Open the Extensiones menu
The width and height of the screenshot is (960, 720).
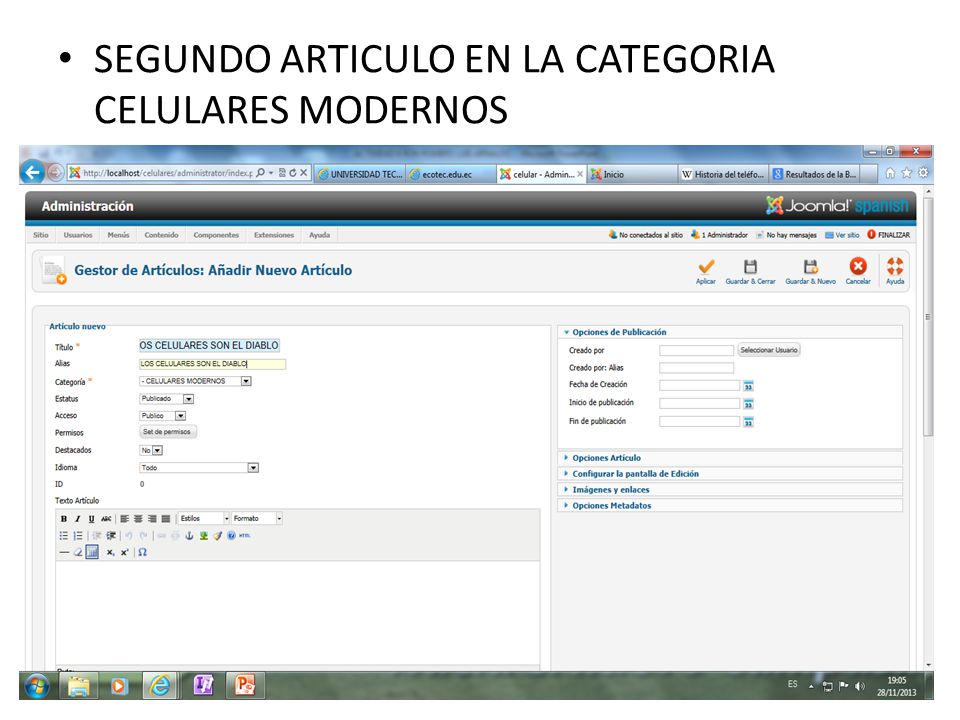click(274, 235)
